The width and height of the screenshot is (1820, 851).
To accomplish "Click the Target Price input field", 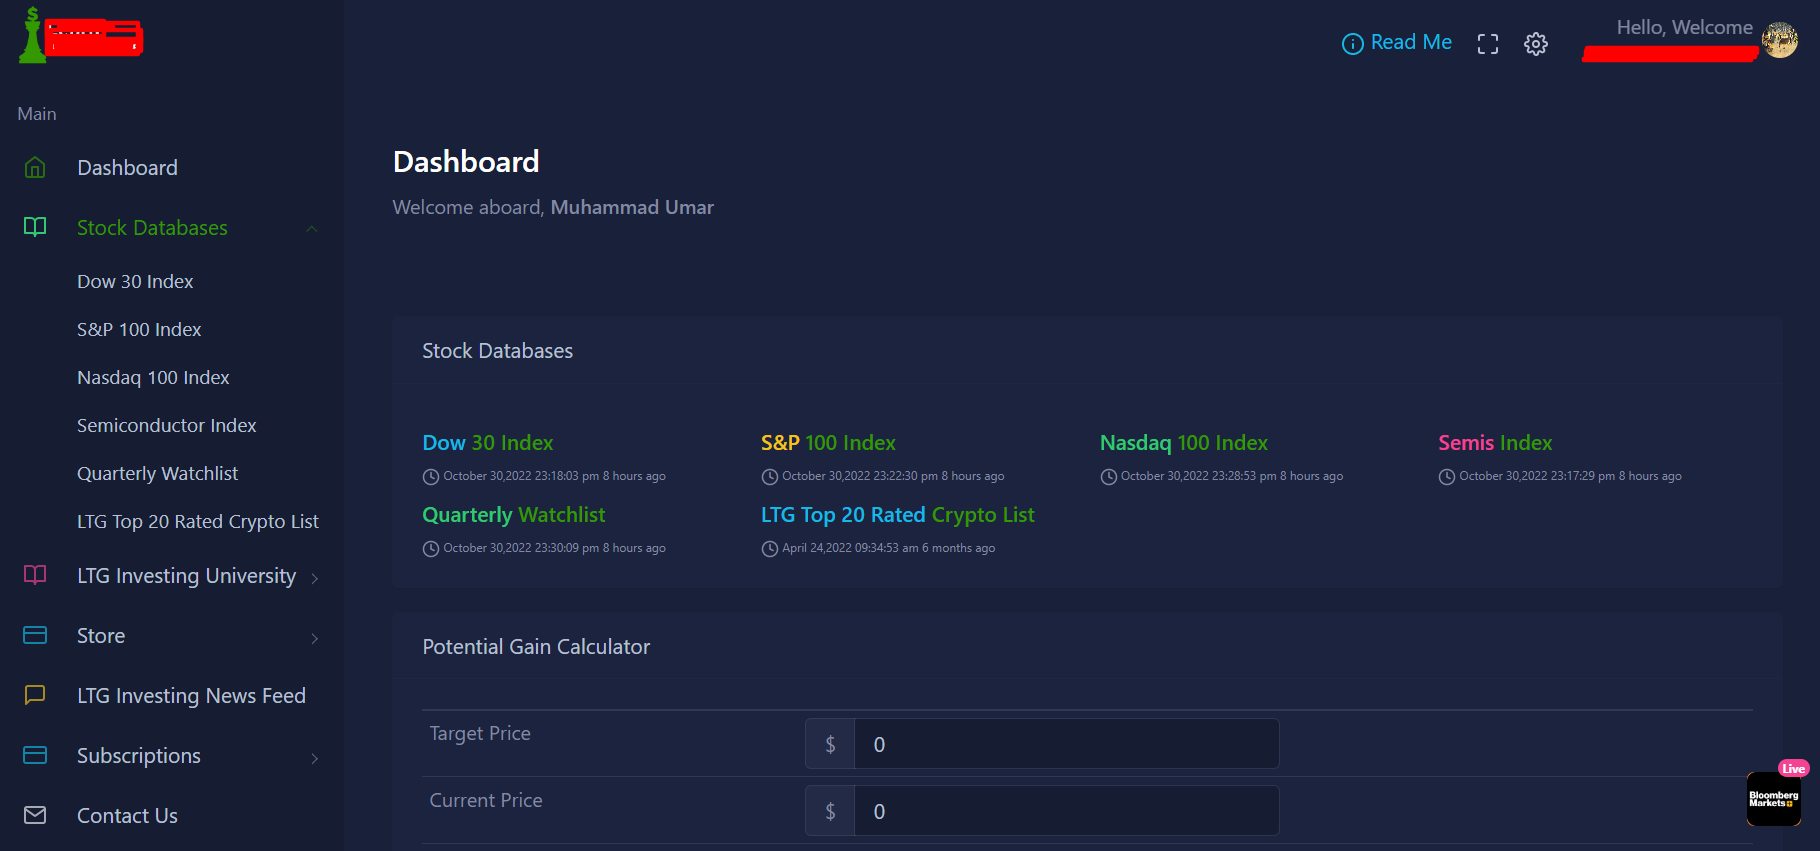I will click(x=1065, y=744).
